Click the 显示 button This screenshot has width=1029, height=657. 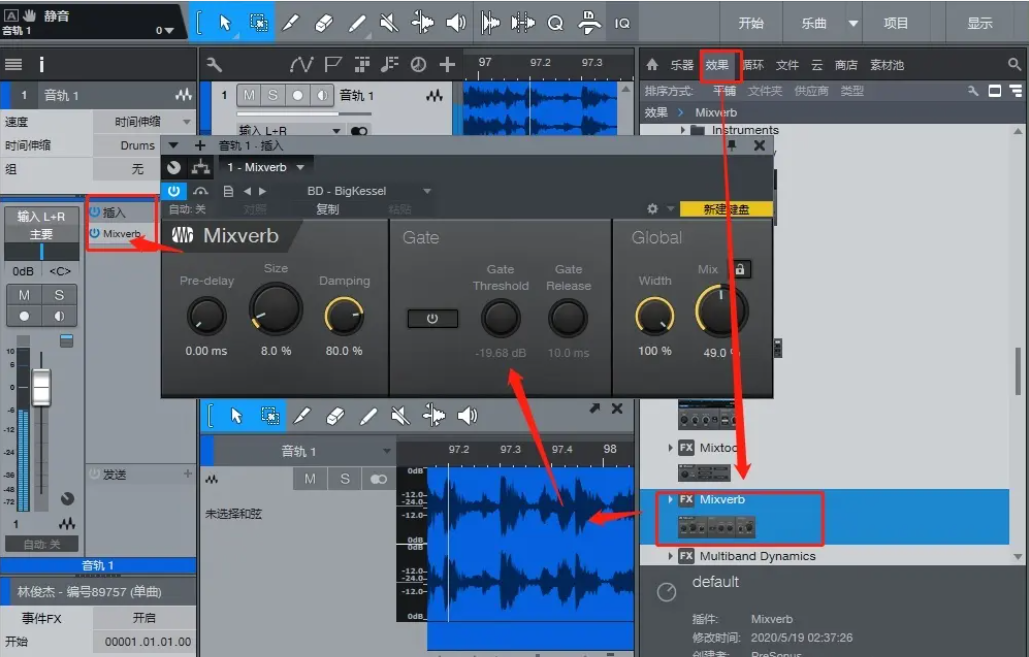(980, 23)
